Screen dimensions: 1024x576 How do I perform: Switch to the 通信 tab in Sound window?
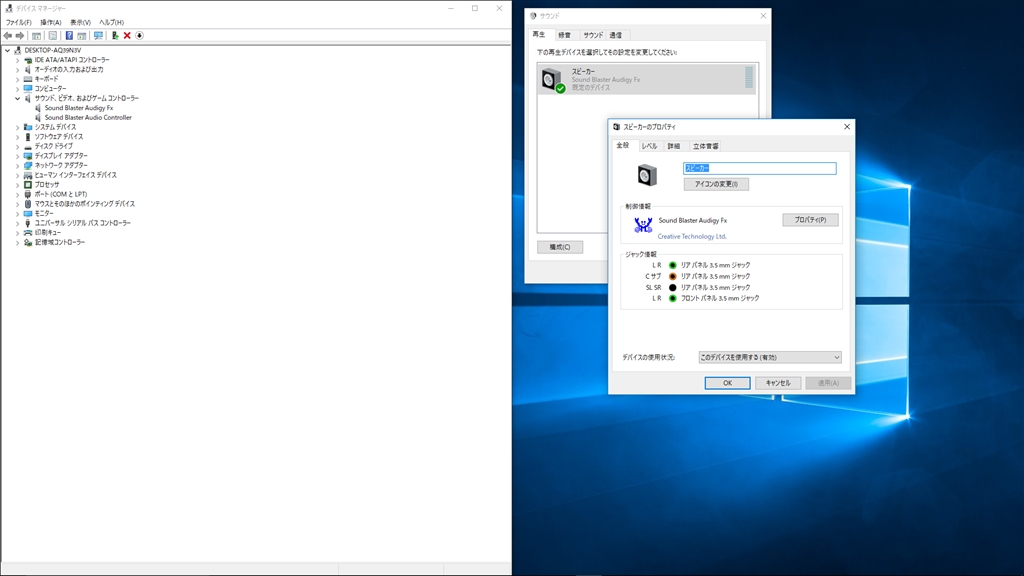click(x=616, y=35)
